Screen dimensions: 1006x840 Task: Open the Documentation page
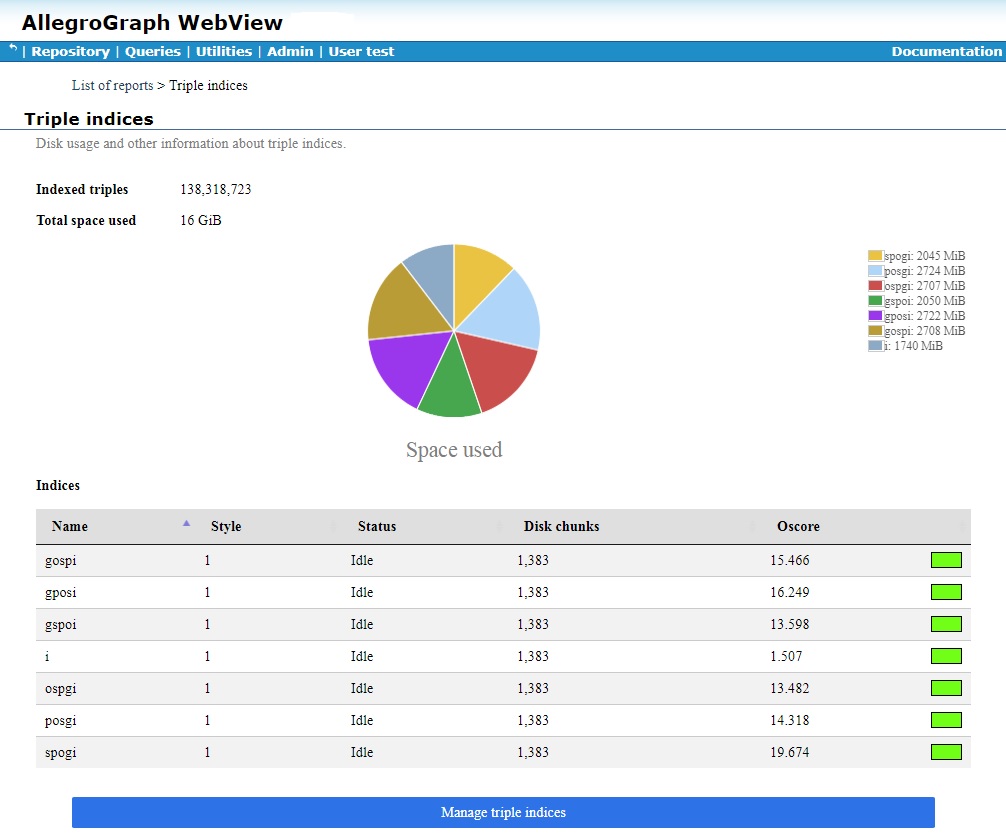point(946,51)
